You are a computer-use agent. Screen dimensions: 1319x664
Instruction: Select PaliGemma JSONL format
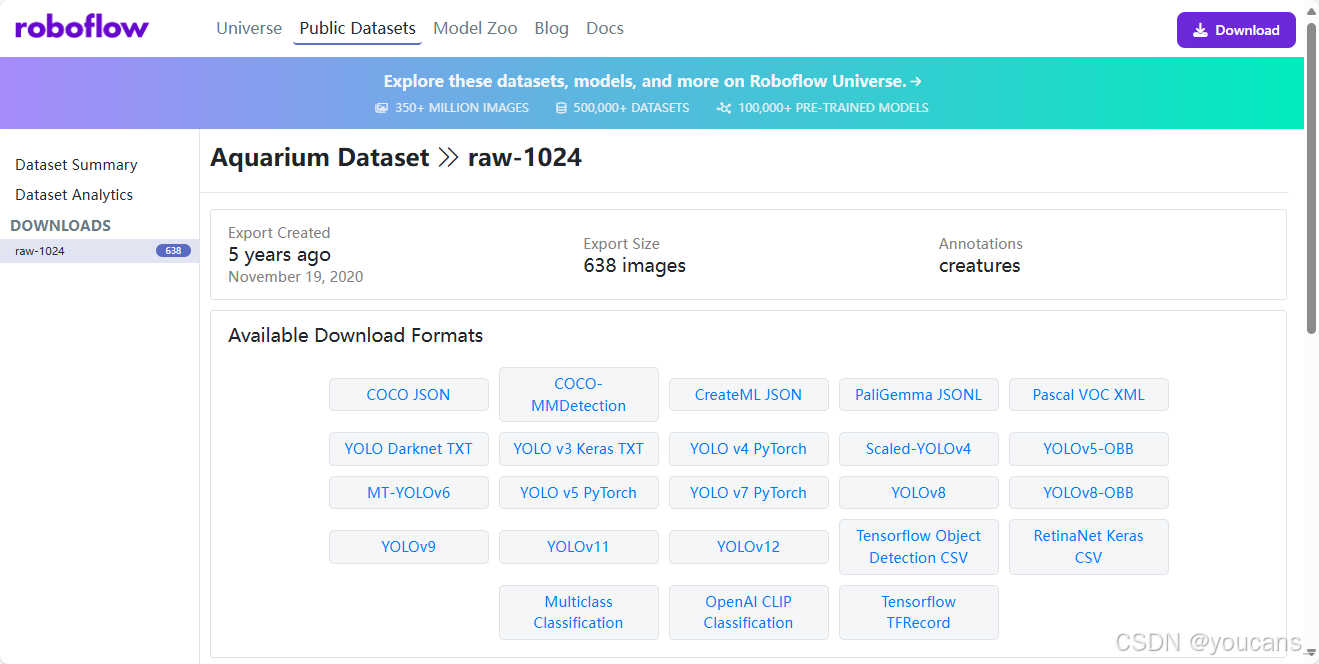919,394
